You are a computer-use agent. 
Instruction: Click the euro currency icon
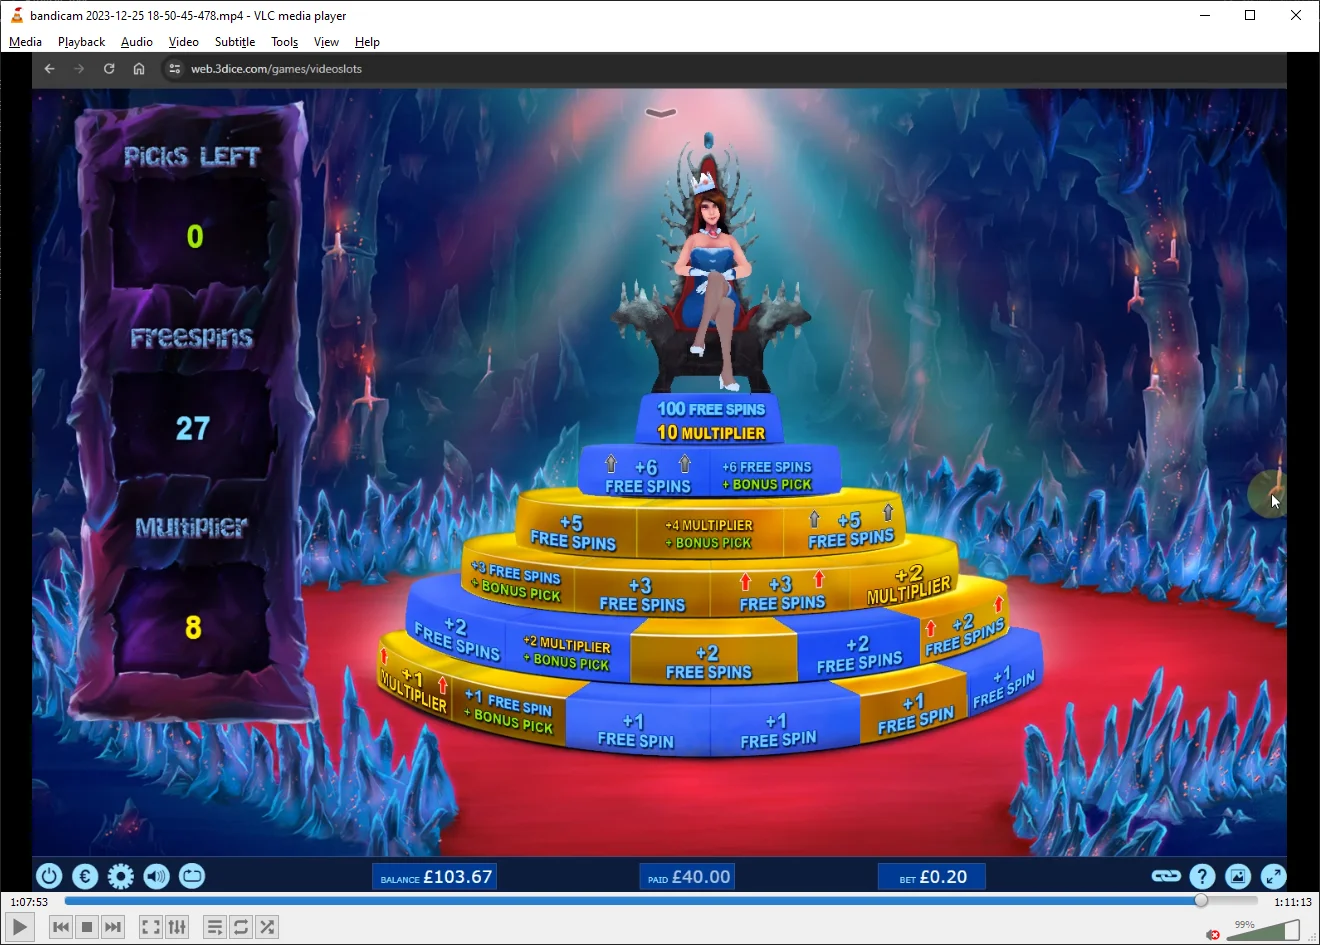[x=85, y=877]
